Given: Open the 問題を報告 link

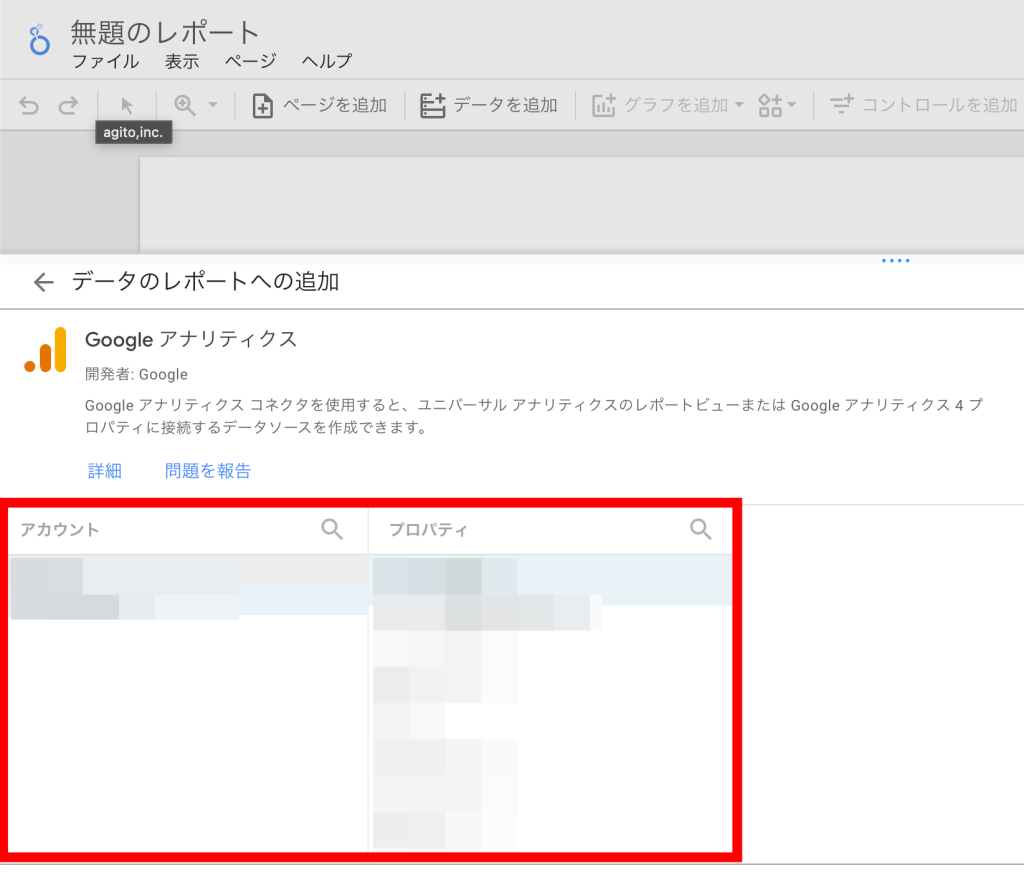Looking at the screenshot, I should coord(208,471).
